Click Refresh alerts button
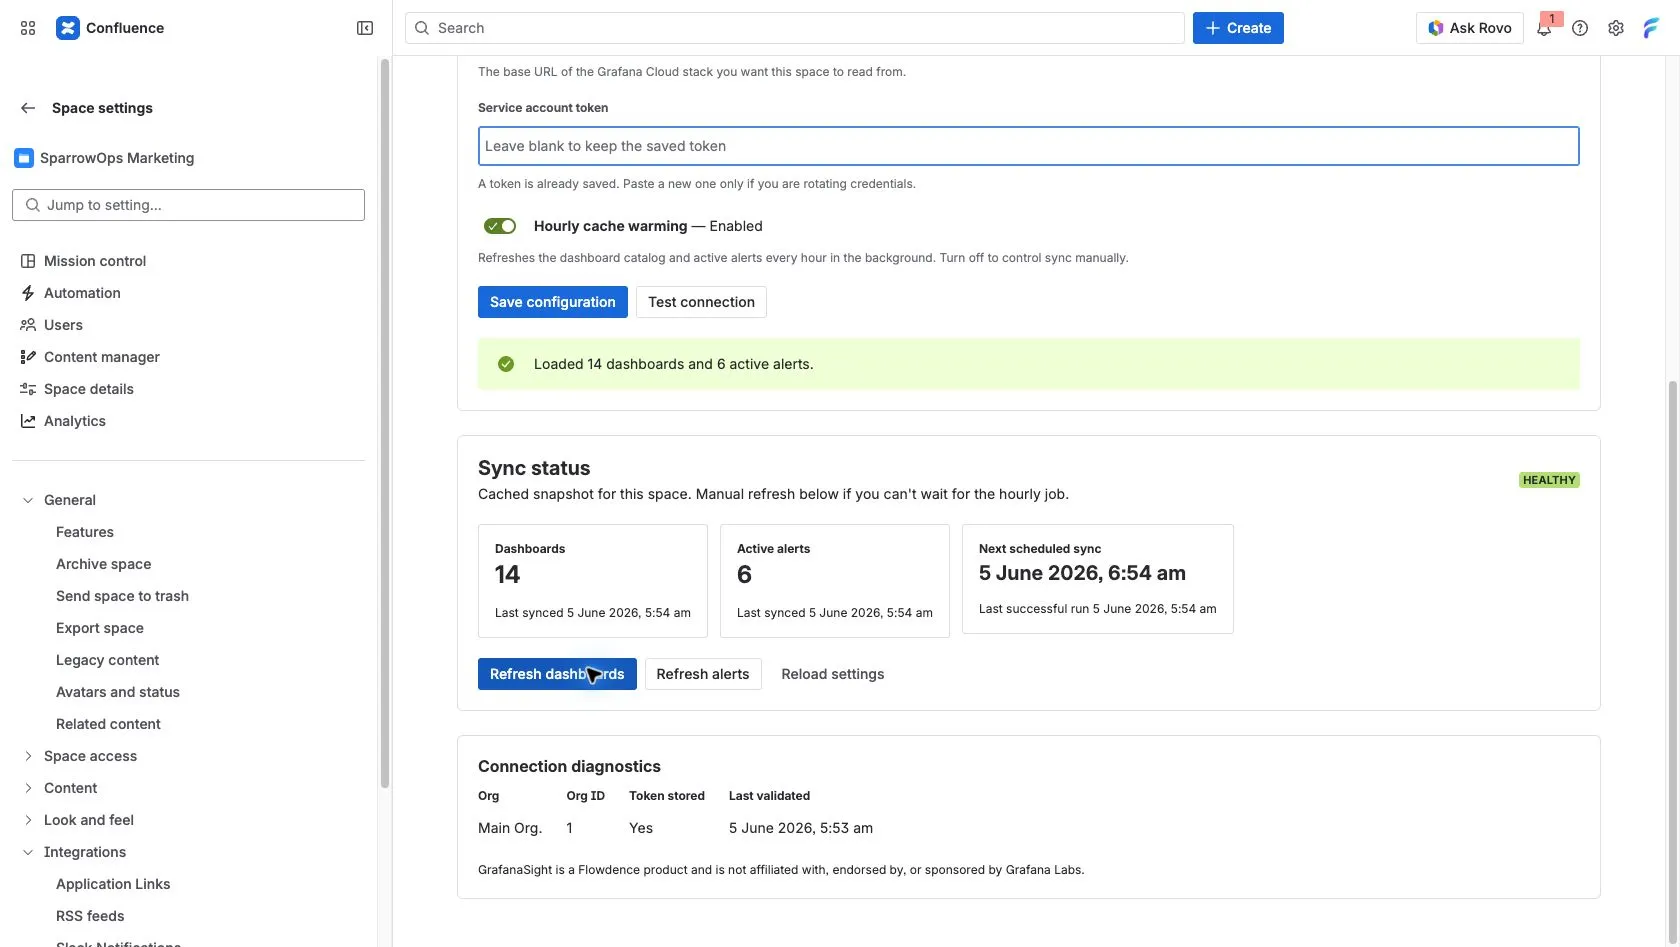This screenshot has width=1680, height=947. pos(703,674)
